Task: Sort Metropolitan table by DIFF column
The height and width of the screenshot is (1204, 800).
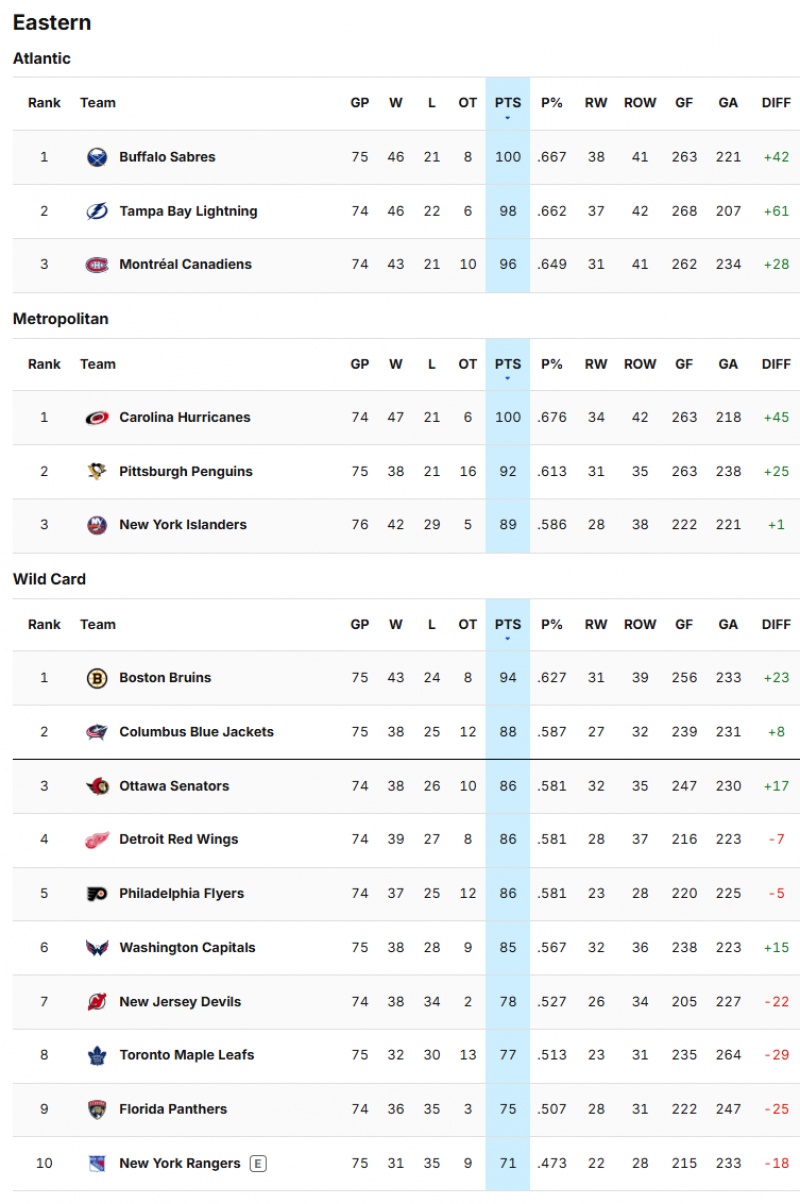Action: (776, 364)
